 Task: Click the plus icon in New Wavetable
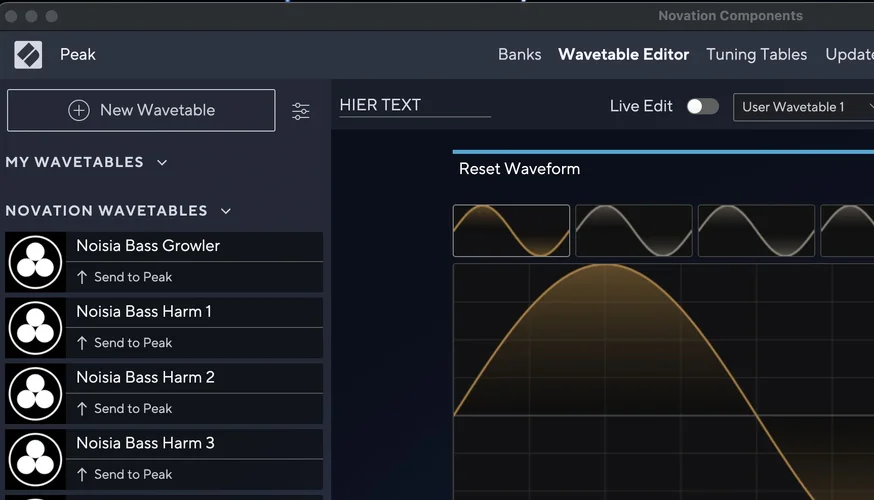tap(79, 110)
